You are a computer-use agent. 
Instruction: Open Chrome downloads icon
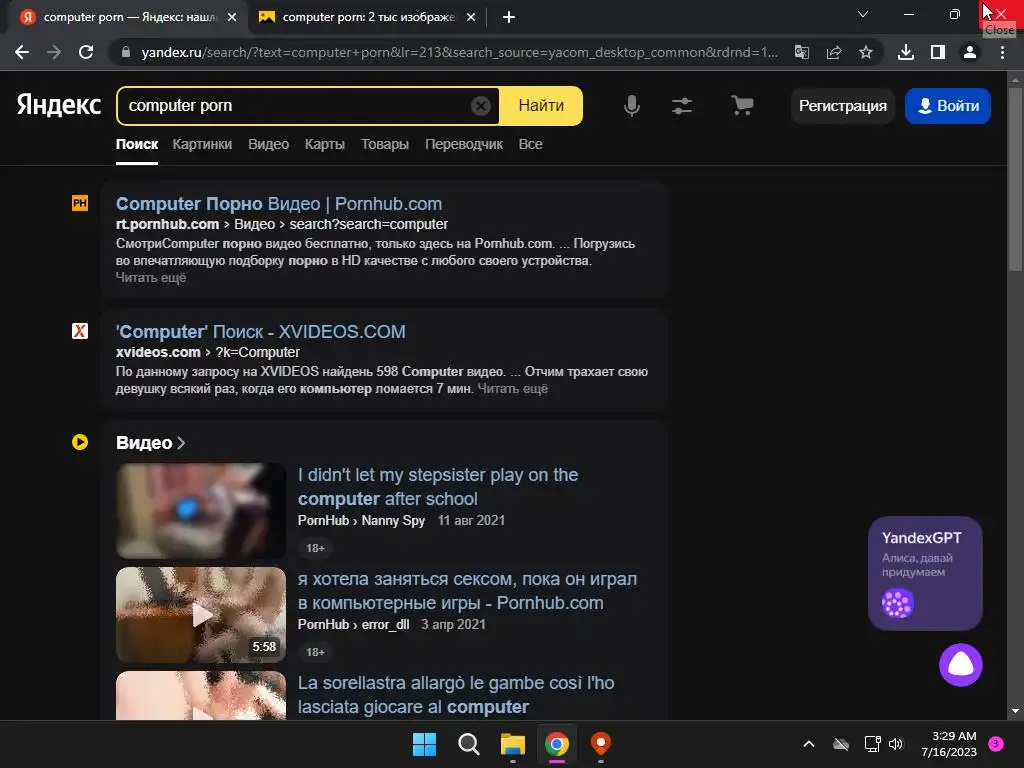tap(906, 52)
